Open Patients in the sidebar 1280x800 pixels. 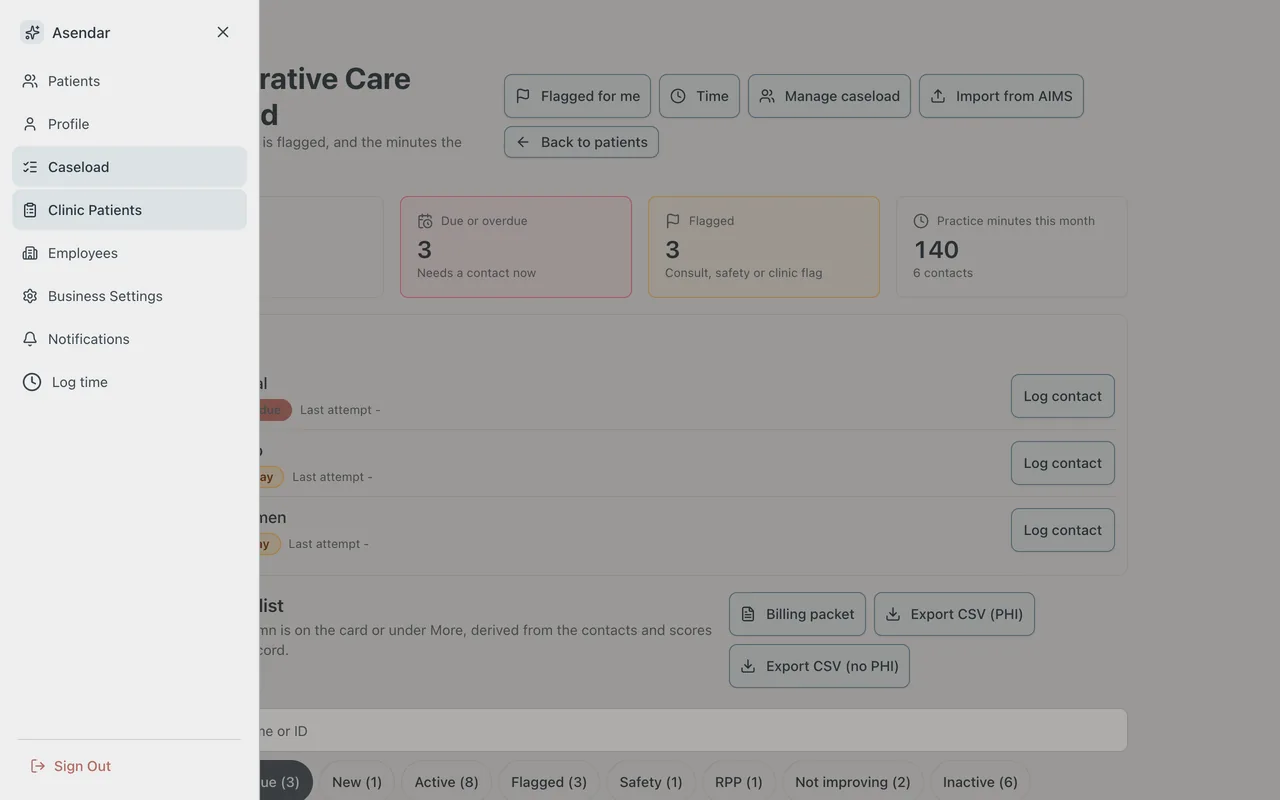tap(129, 81)
